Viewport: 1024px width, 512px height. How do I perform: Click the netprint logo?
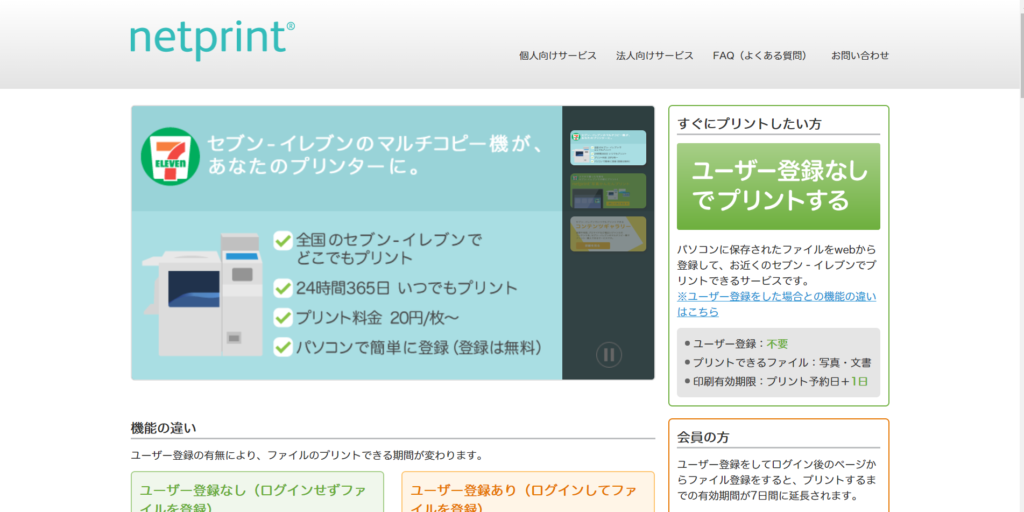click(x=212, y=37)
